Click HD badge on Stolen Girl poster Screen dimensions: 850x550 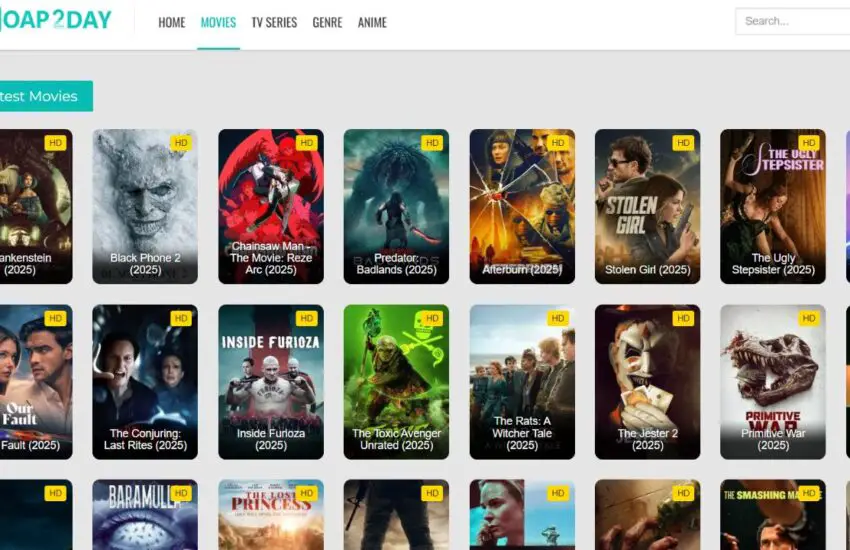click(683, 143)
